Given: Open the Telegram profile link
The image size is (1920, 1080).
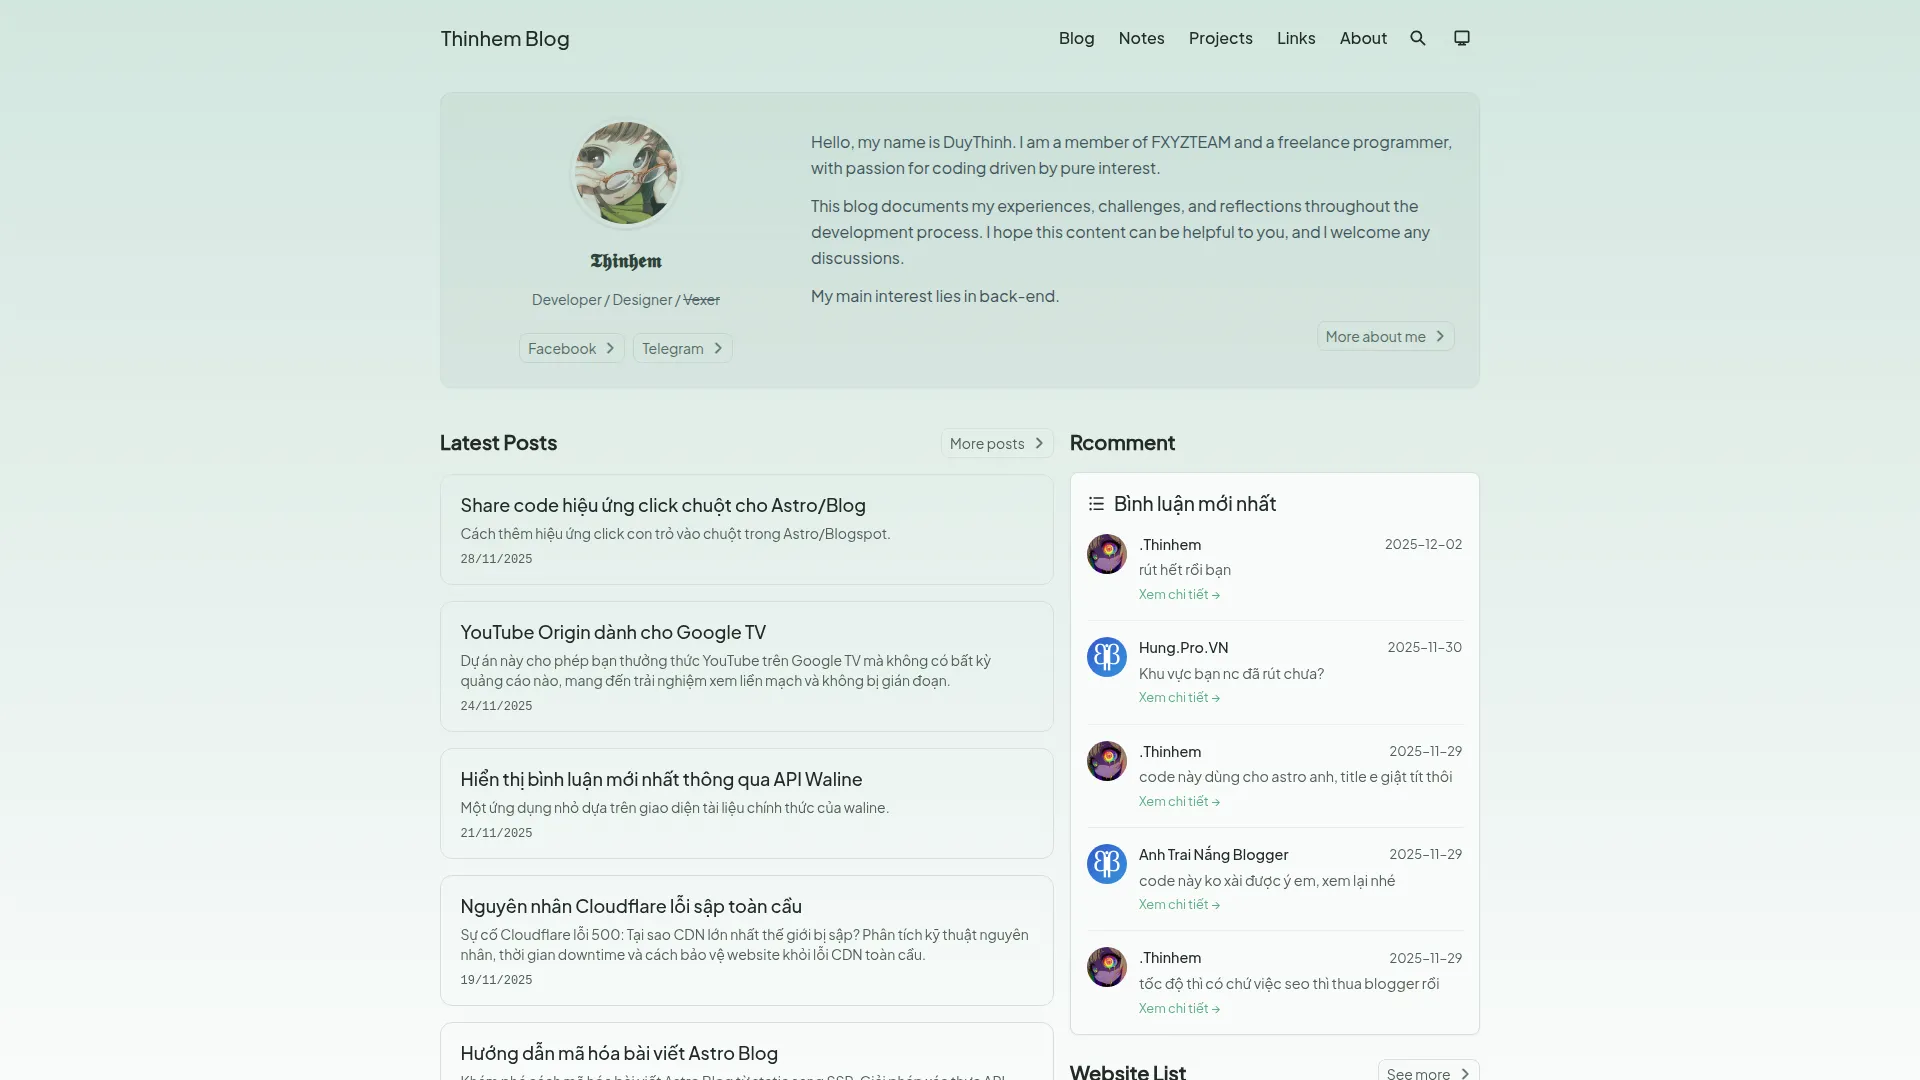Looking at the screenshot, I should coord(682,348).
